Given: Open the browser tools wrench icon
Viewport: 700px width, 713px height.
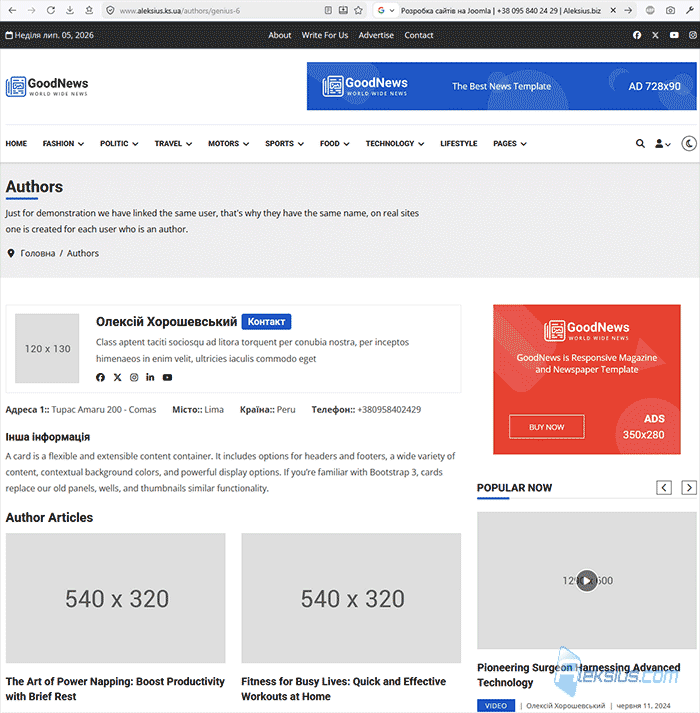Looking at the screenshot, I should point(690,10).
